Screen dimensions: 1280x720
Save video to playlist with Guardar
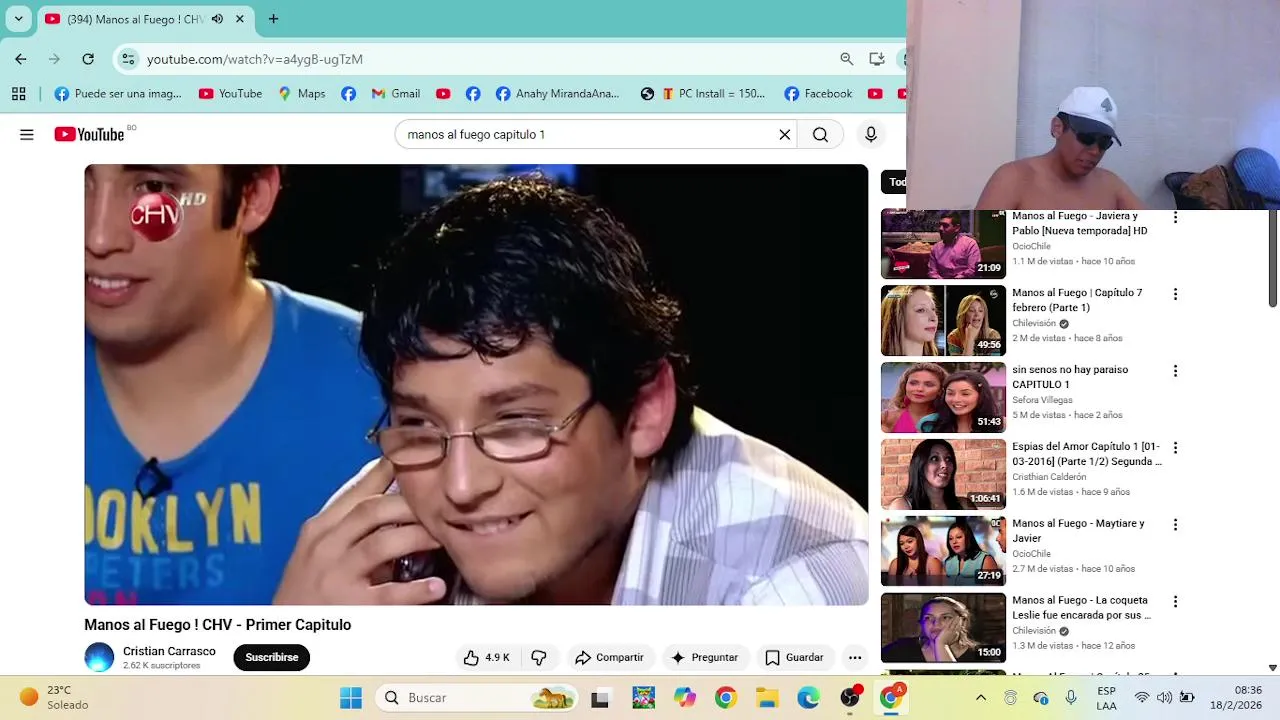pyautogui.click(x=794, y=657)
